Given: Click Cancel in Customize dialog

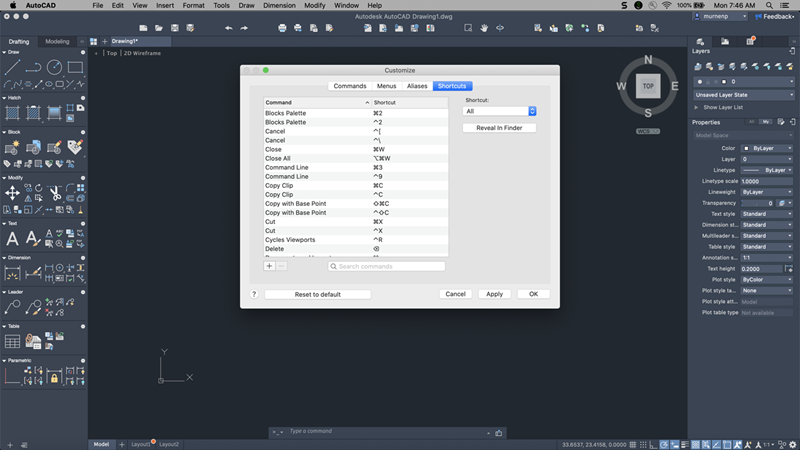Looking at the screenshot, I should click(455, 294).
